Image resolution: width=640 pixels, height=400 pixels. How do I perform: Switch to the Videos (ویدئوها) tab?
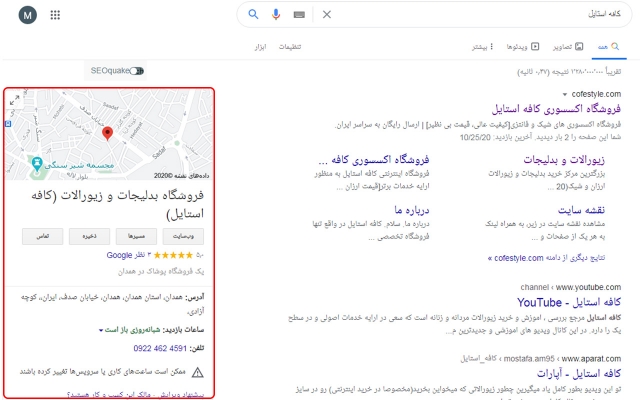tap(523, 47)
